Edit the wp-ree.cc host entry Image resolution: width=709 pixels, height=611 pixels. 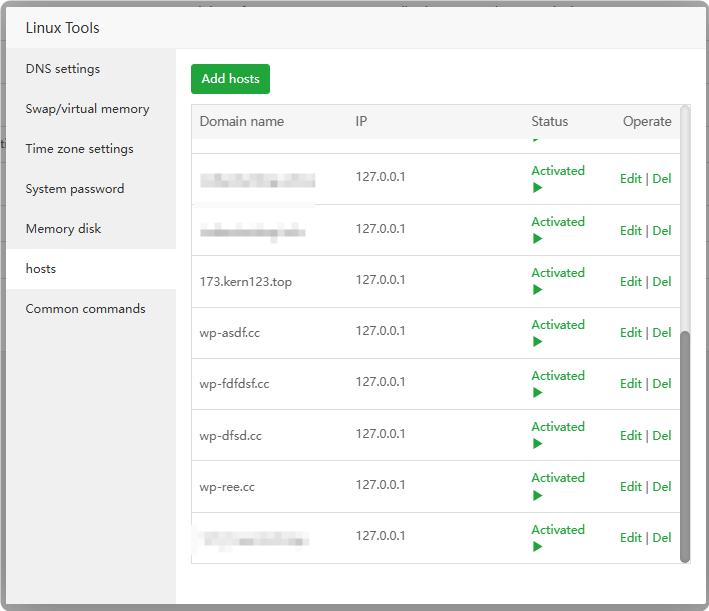coord(630,487)
